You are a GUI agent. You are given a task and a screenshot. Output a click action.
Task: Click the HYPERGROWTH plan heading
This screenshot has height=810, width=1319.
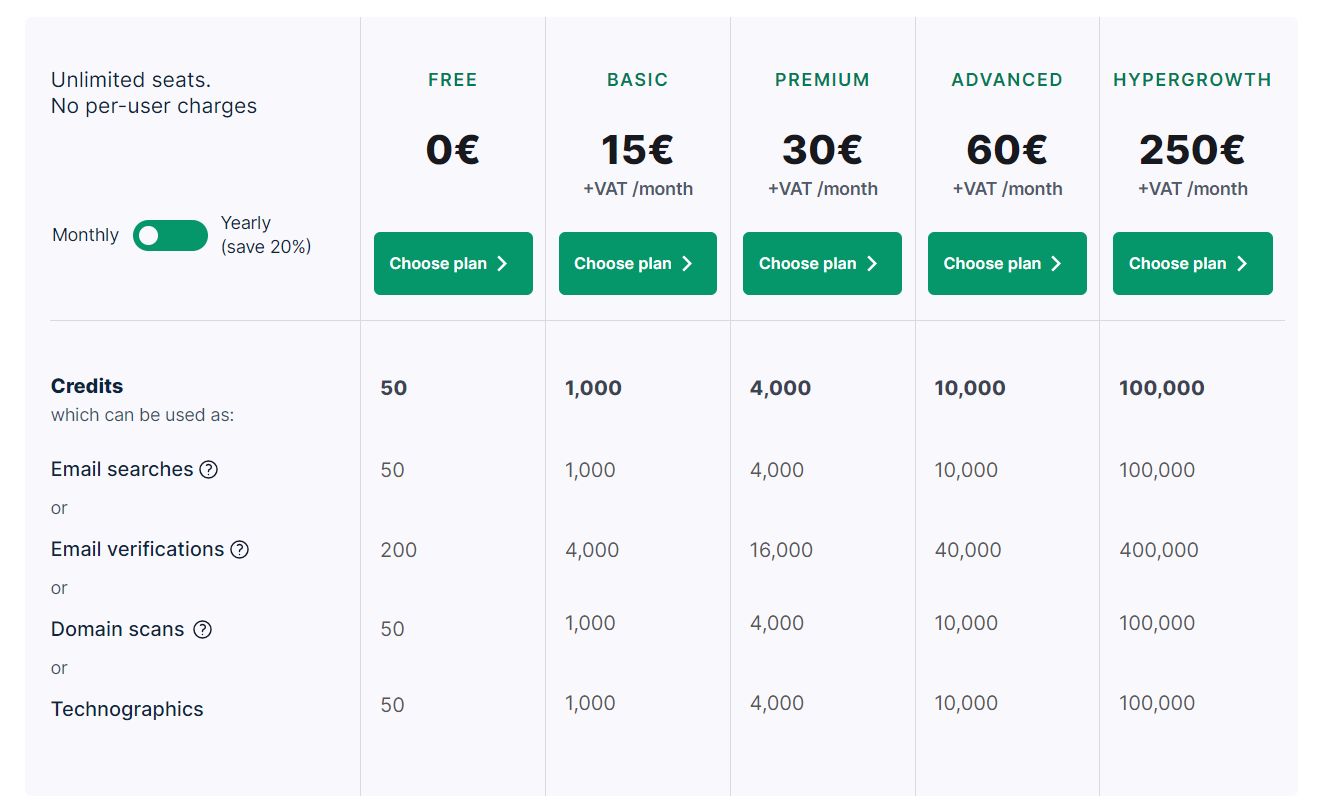tap(1192, 80)
